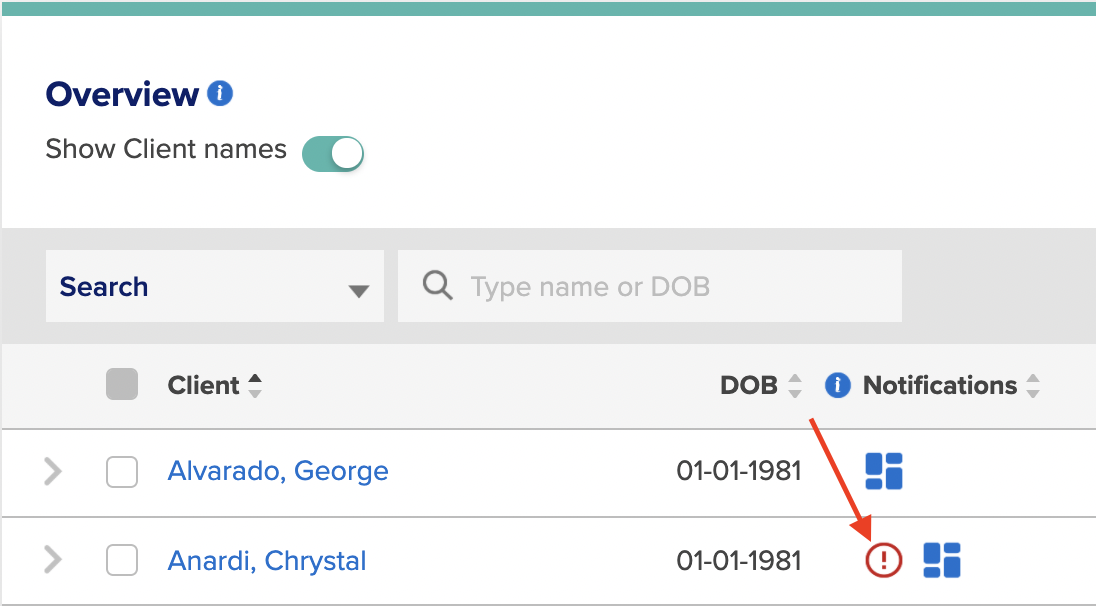Open the Anardi, Chrystal client link
The image size is (1096, 606).
click(x=267, y=561)
